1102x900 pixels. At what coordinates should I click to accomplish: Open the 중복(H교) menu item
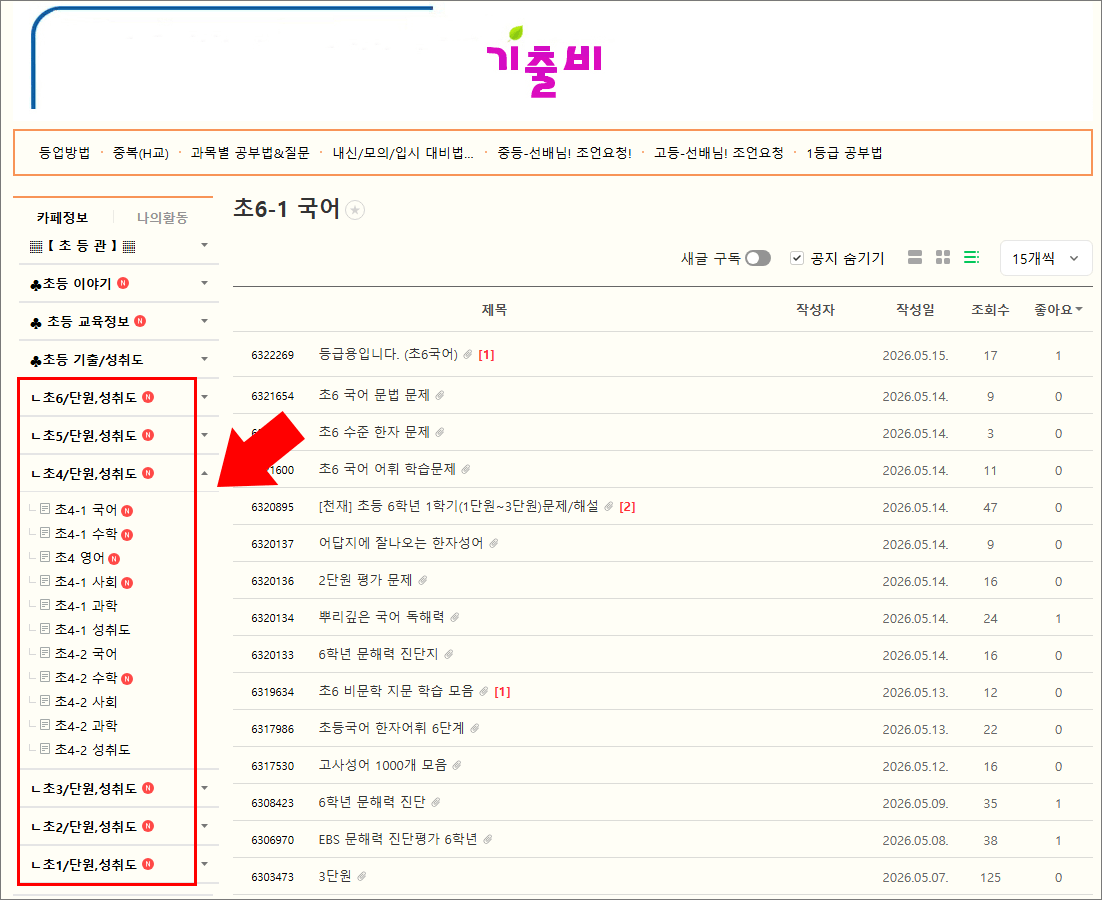tap(141, 153)
